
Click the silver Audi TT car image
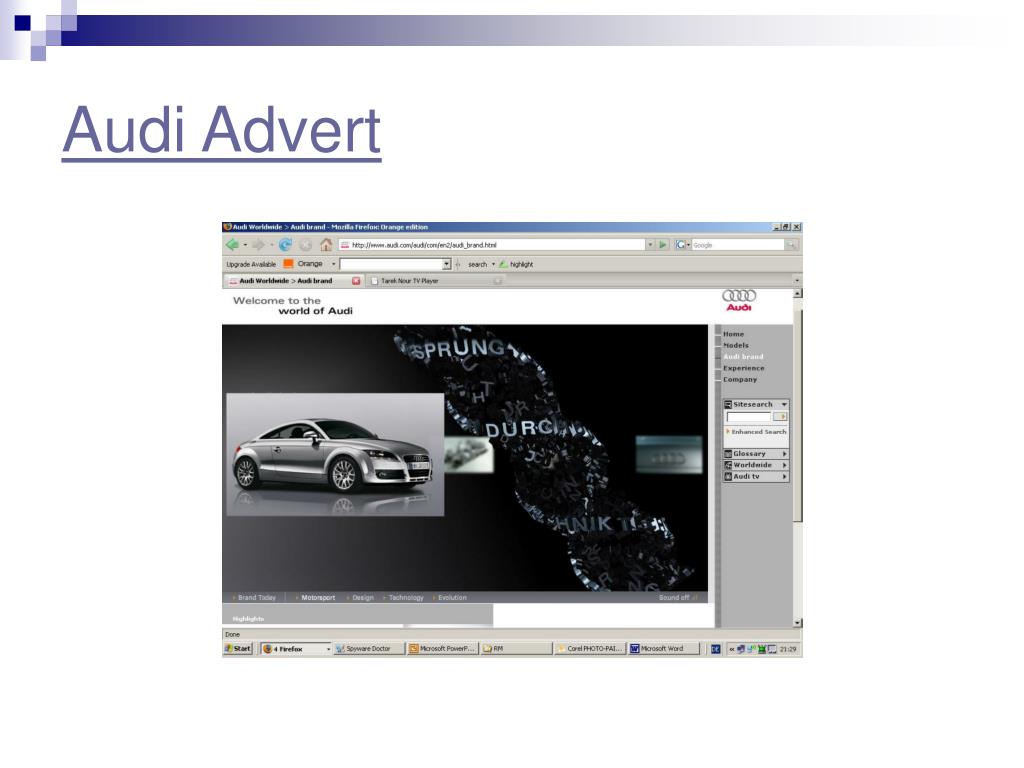[335, 455]
